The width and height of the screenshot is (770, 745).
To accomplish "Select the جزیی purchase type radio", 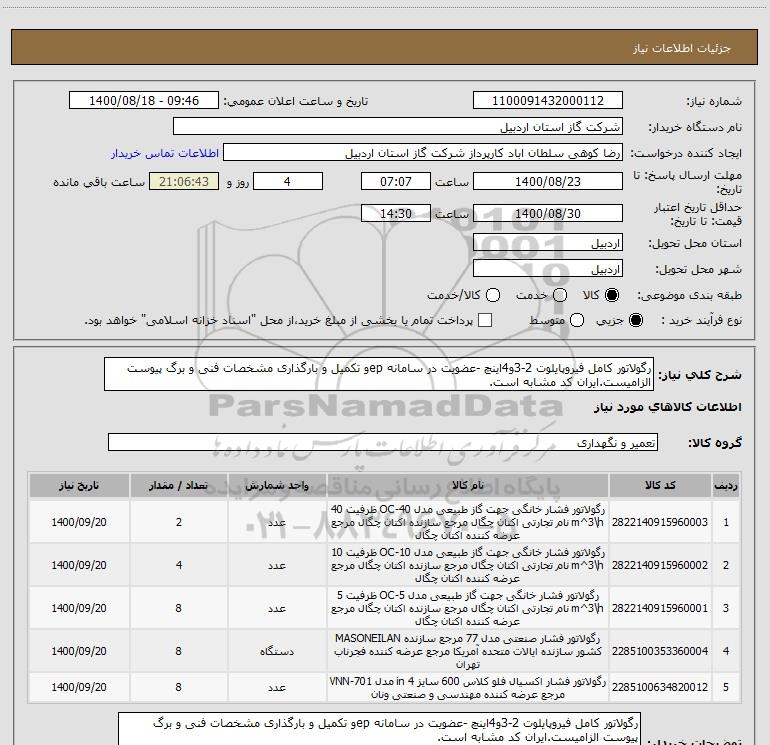I will pyautogui.click(x=635, y=320).
